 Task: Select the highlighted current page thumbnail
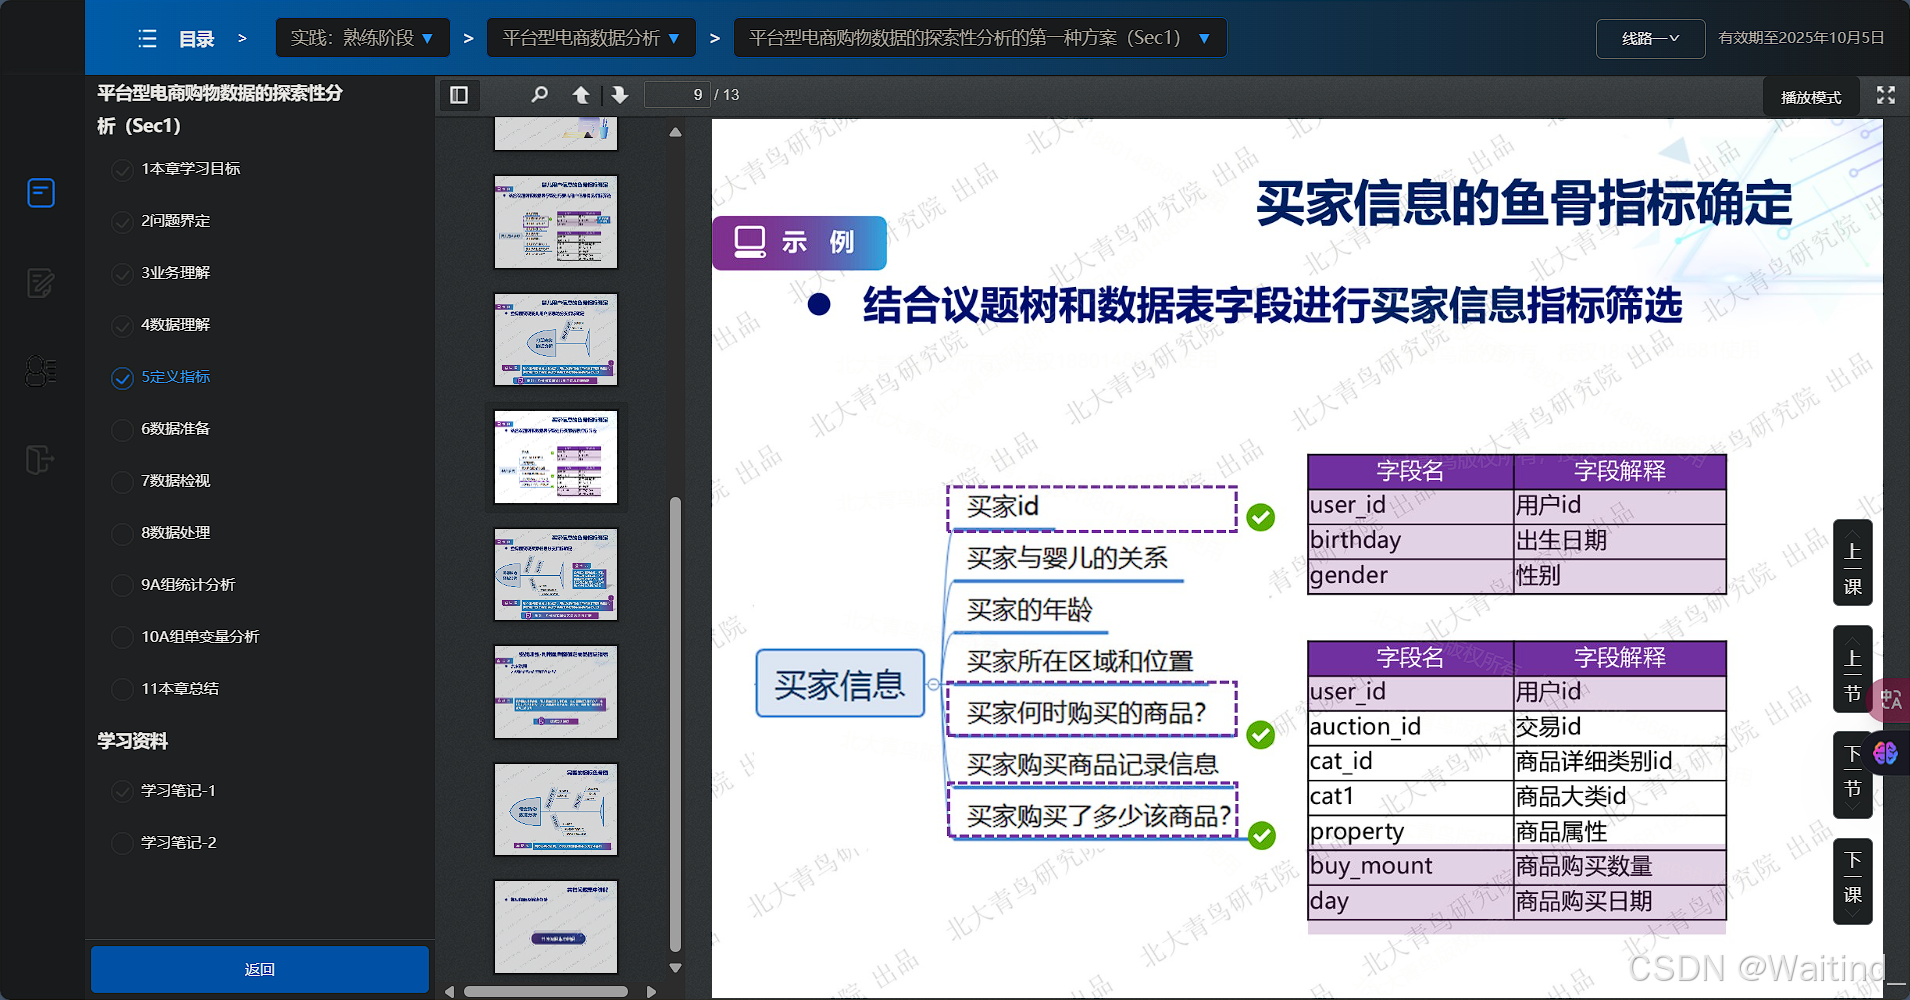pyautogui.click(x=556, y=457)
